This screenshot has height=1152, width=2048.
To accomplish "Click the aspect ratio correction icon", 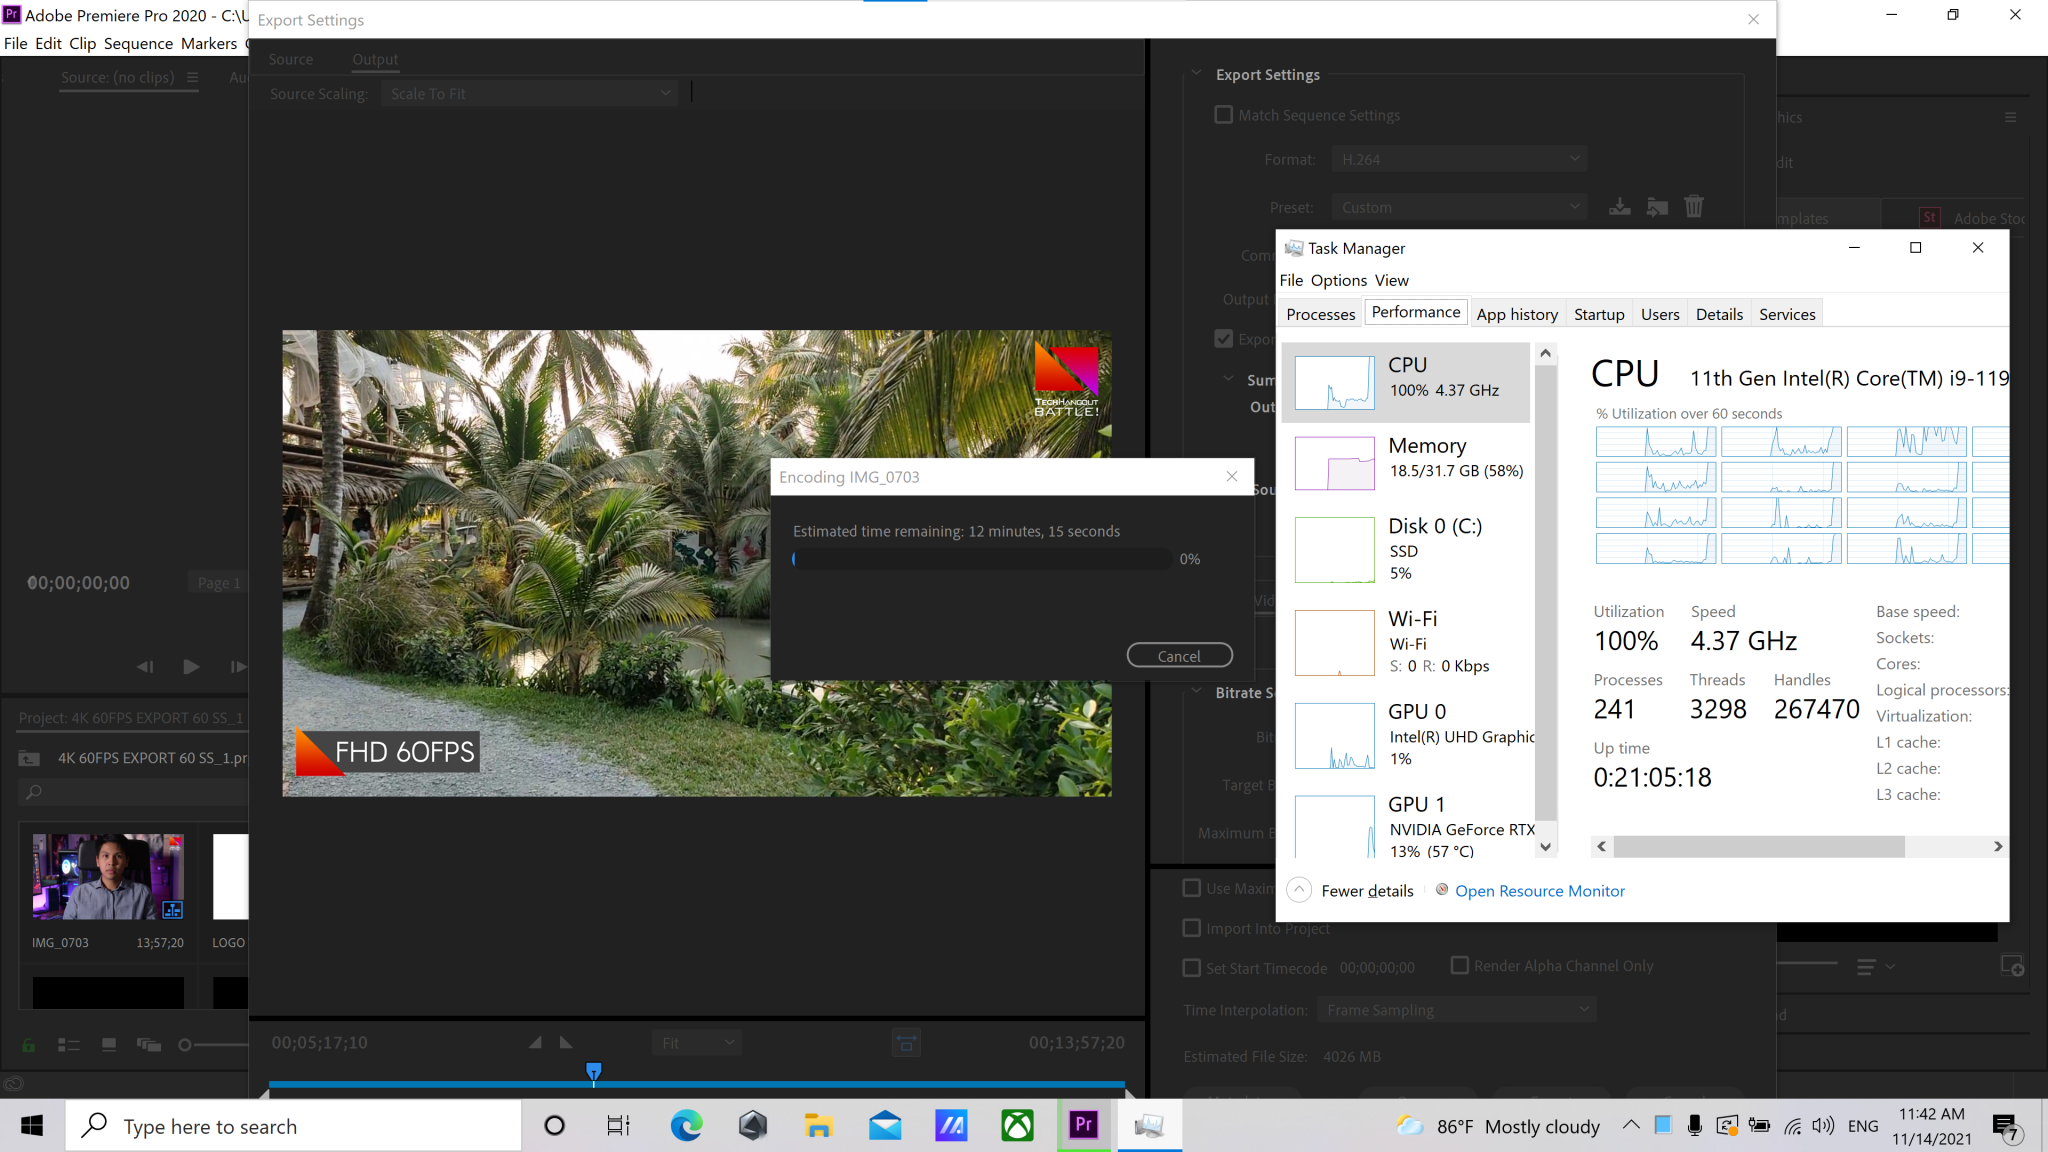I will point(906,1043).
